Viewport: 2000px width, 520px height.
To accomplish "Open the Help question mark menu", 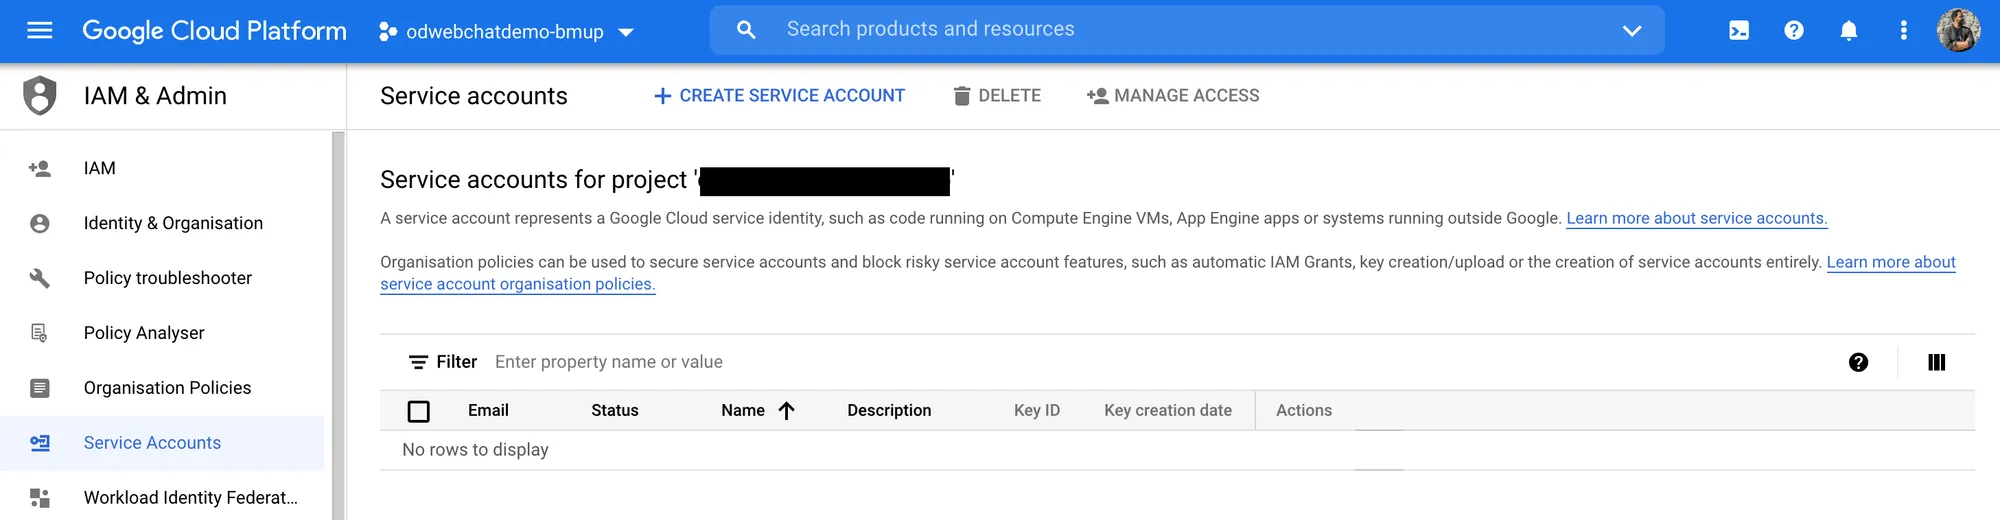I will pos(1794,31).
